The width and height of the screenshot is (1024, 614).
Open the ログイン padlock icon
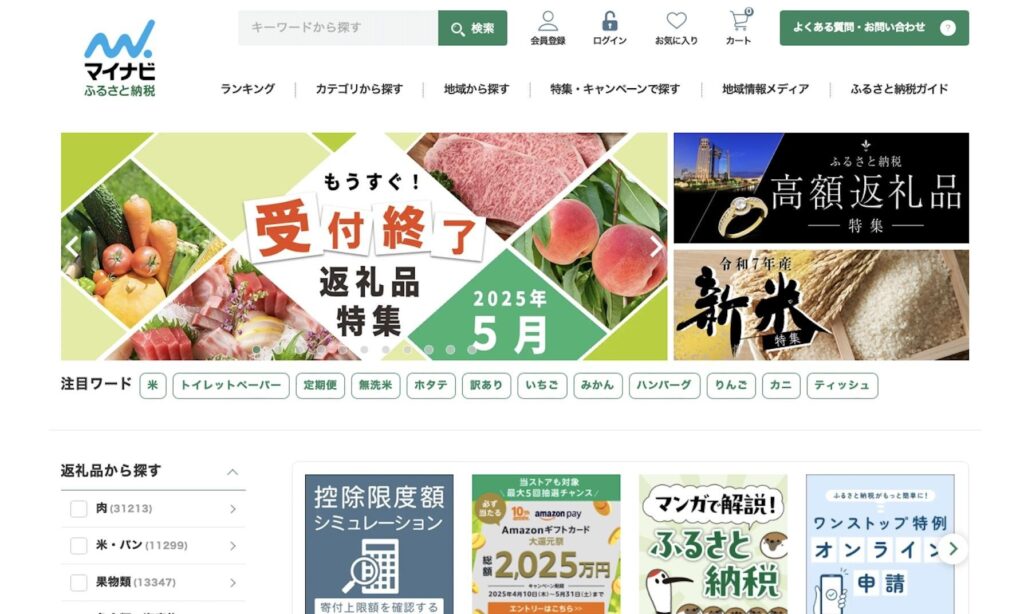pyautogui.click(x=609, y=22)
